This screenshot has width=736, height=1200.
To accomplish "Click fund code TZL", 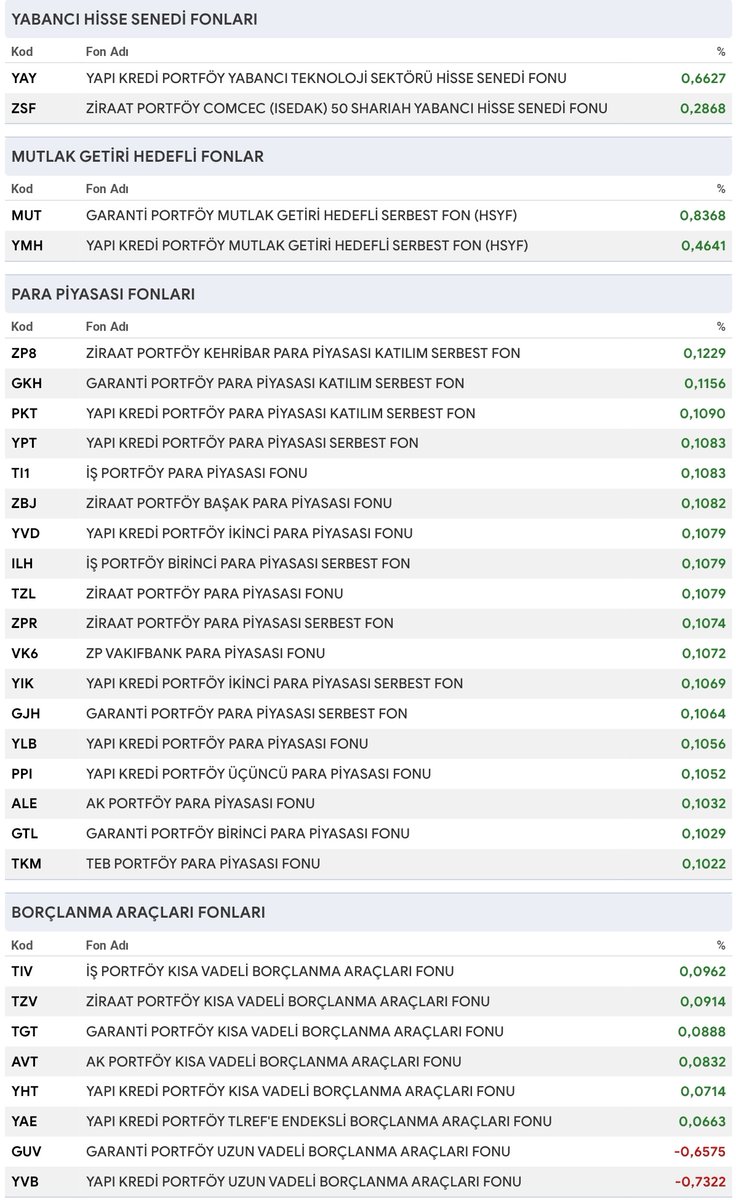I will click(x=24, y=593).
